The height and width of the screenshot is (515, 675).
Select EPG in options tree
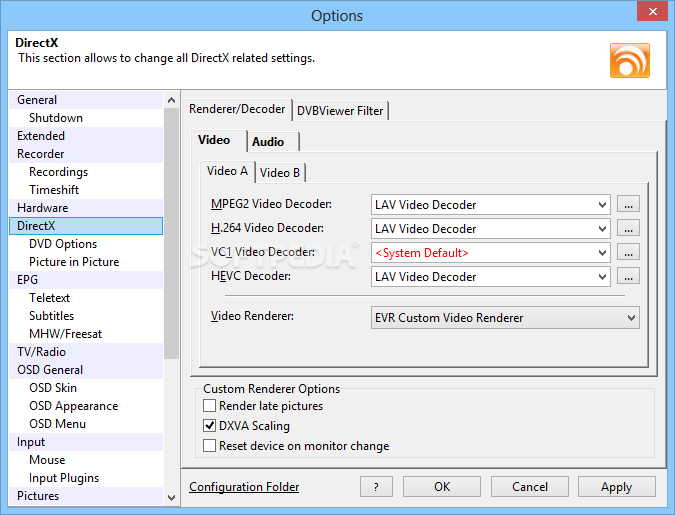86,280
